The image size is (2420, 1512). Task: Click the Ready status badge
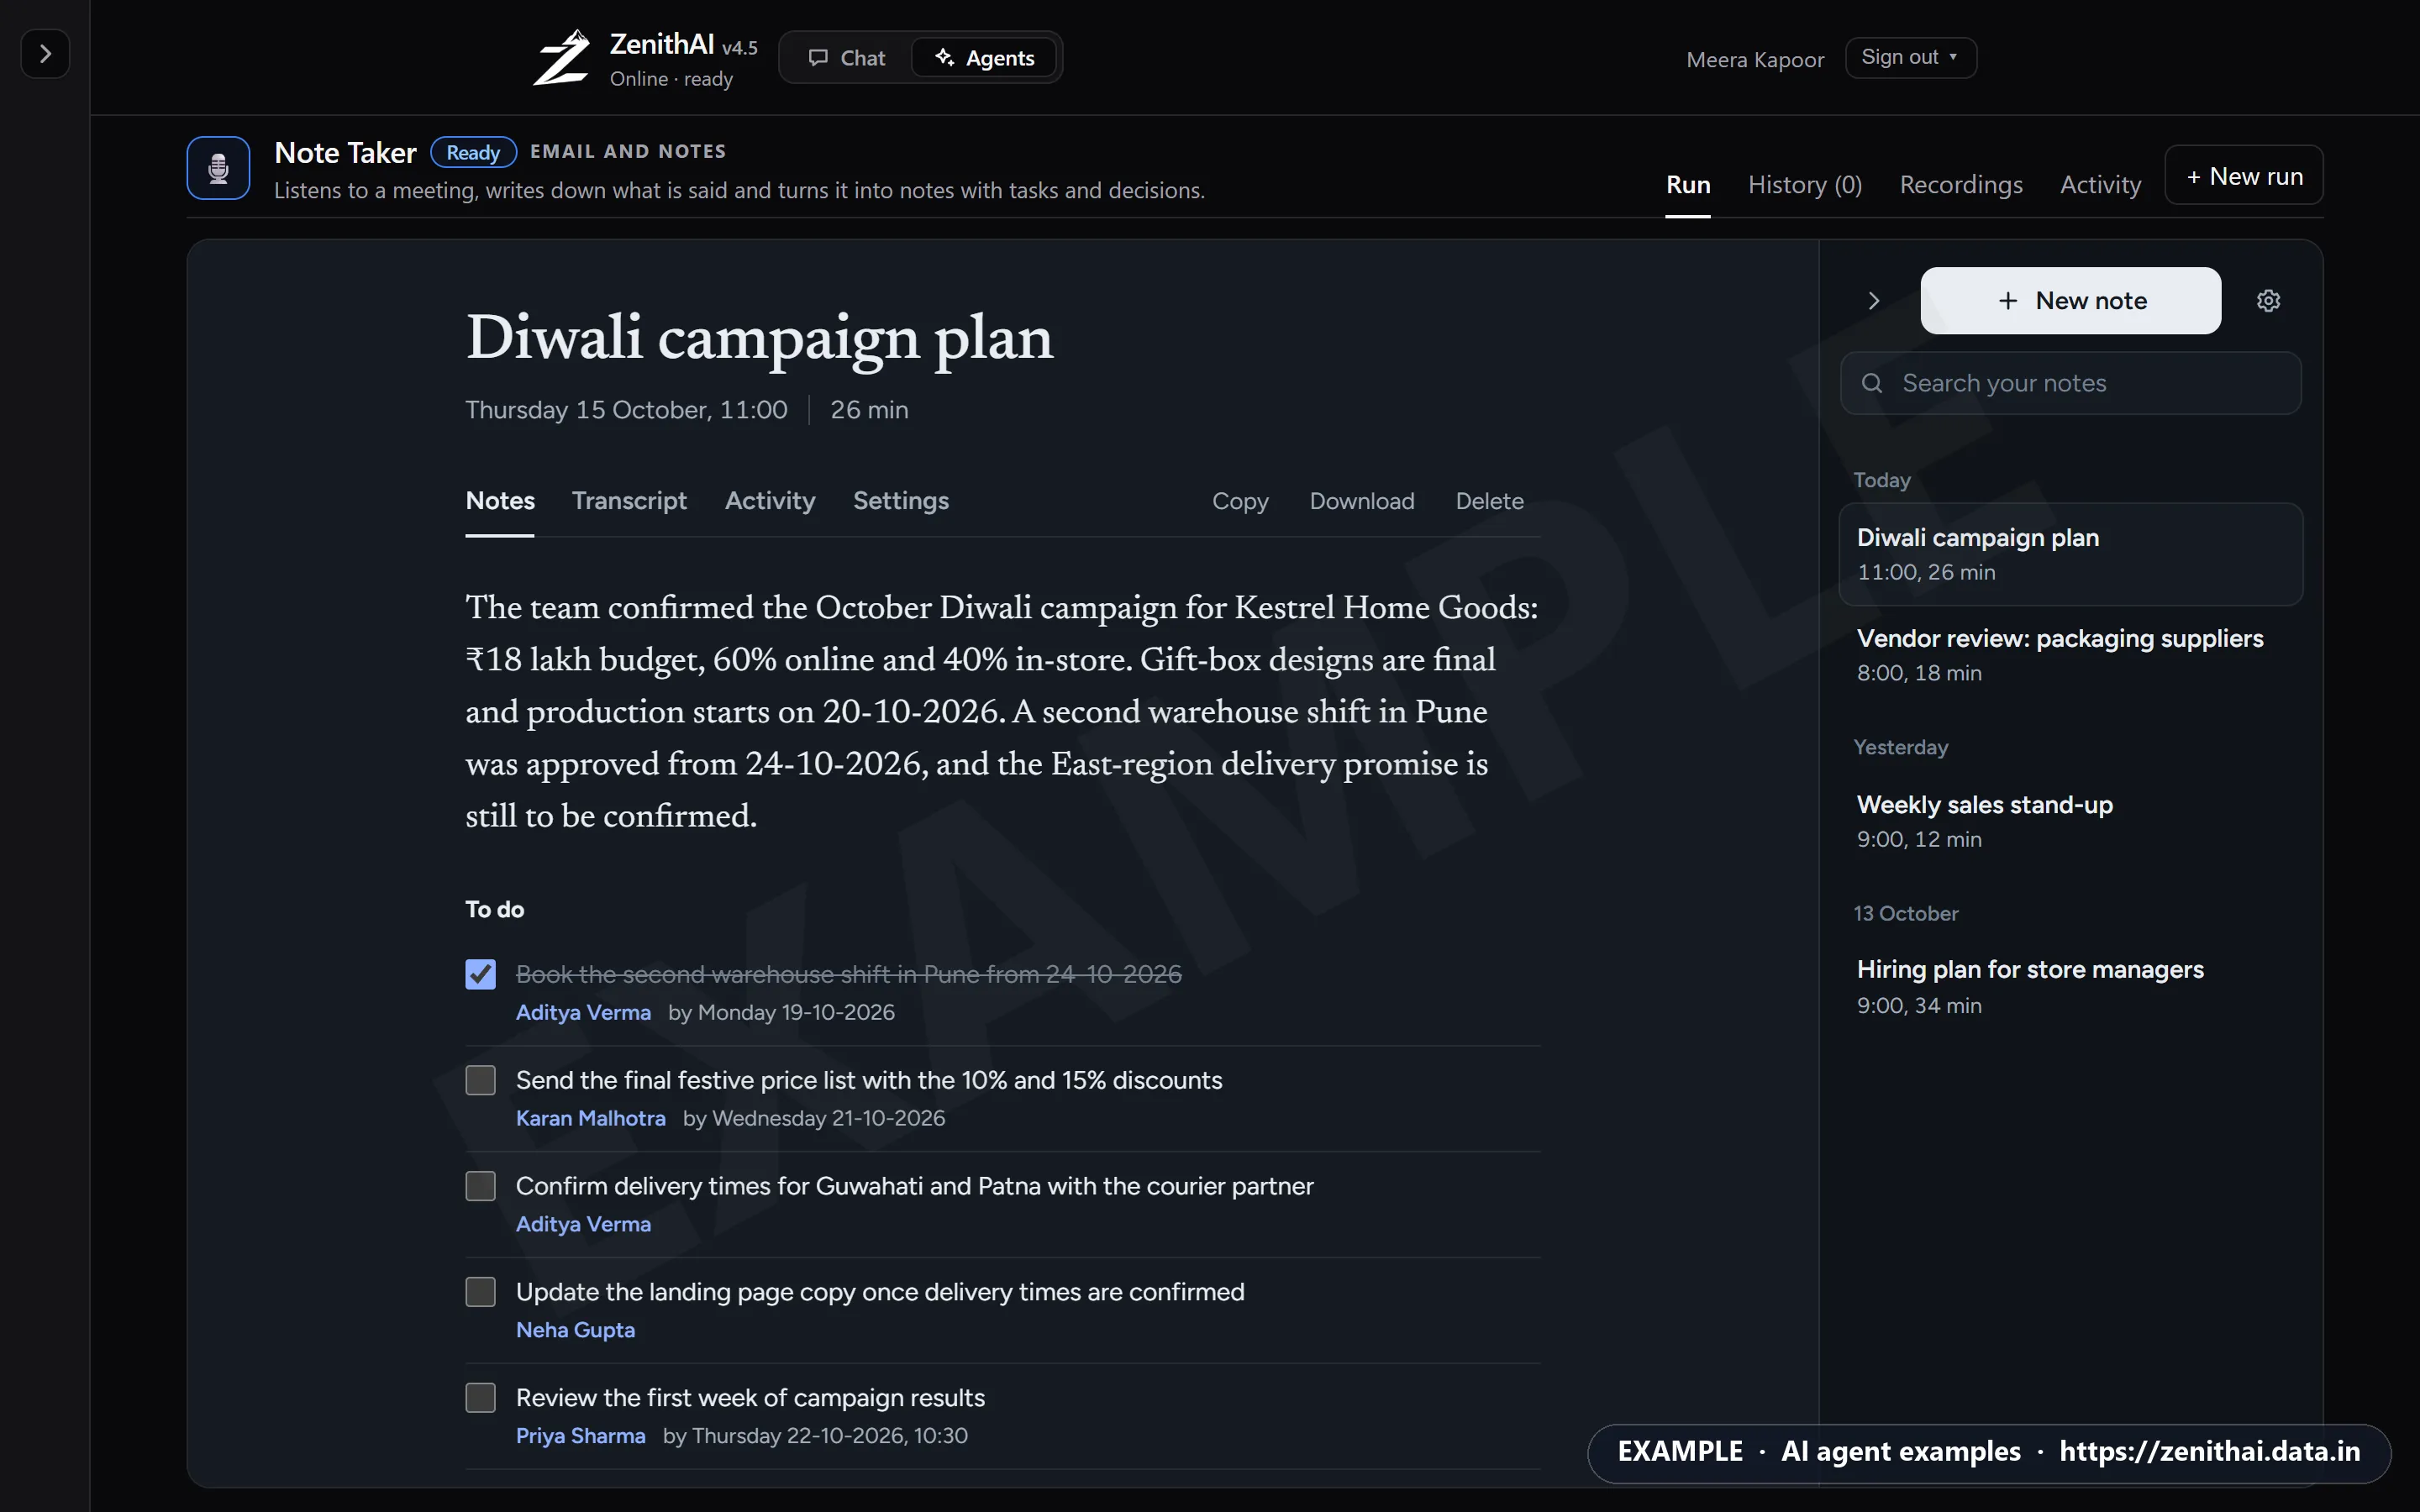click(x=473, y=152)
